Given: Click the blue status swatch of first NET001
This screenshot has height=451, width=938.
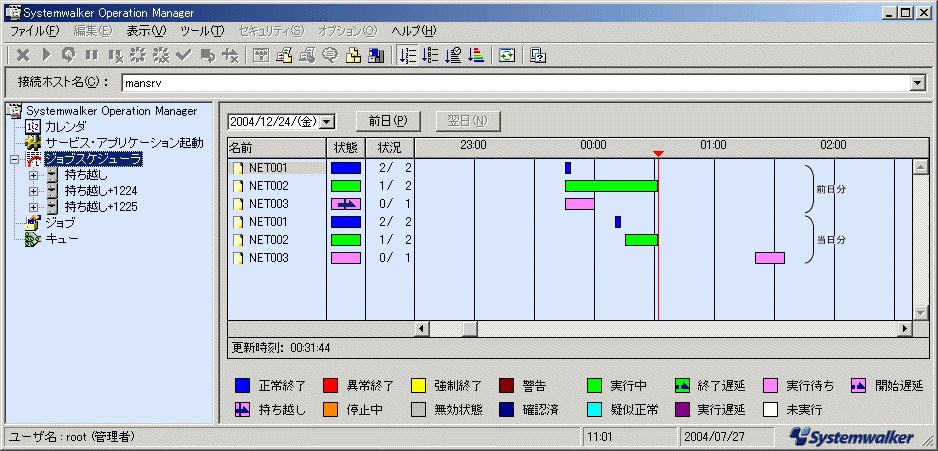Looking at the screenshot, I should click(346, 168).
